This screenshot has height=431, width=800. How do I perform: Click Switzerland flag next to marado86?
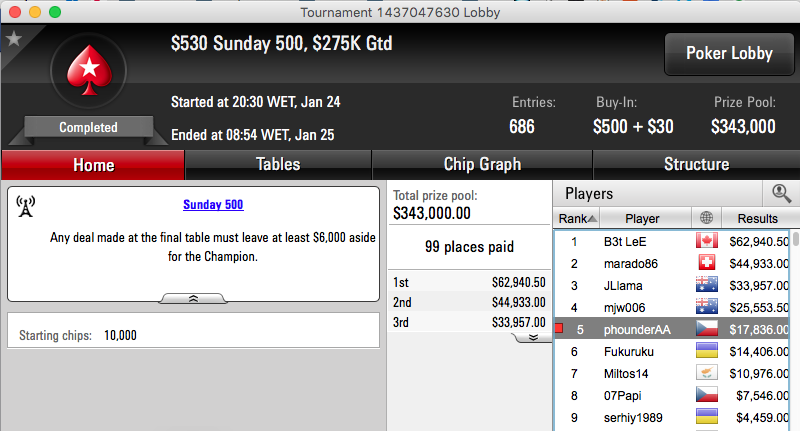pos(707,263)
